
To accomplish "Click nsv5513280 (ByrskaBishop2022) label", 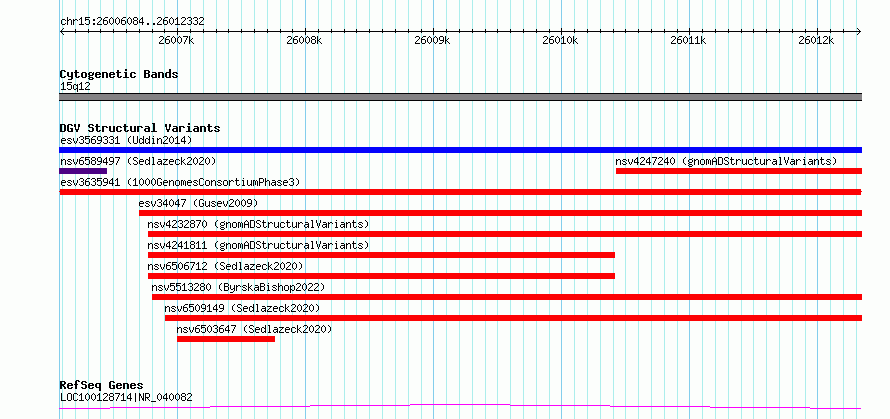I will point(238,287).
